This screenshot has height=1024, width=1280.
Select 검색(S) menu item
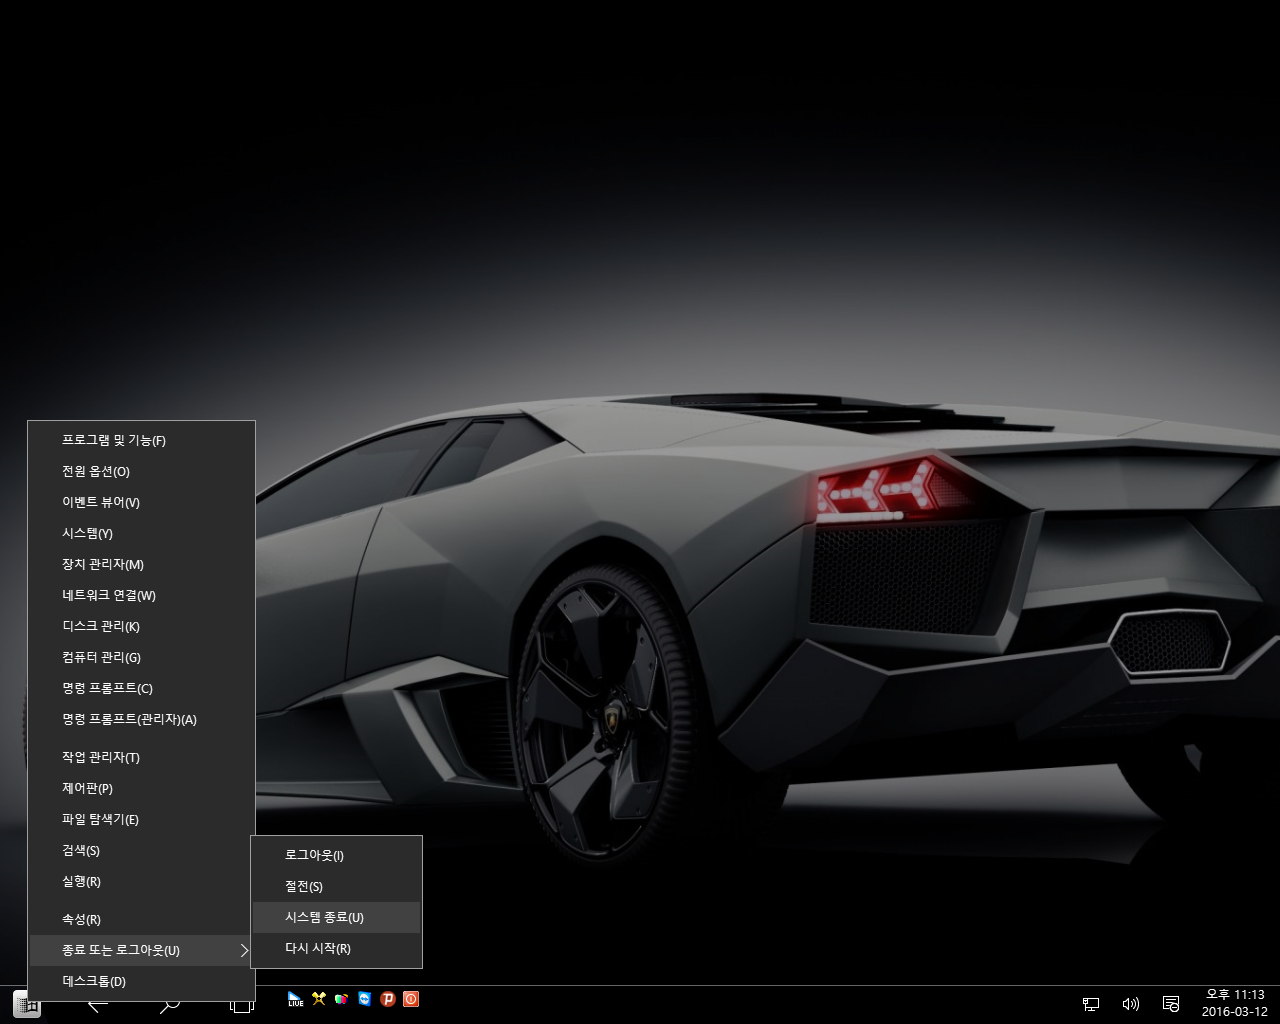coord(141,850)
